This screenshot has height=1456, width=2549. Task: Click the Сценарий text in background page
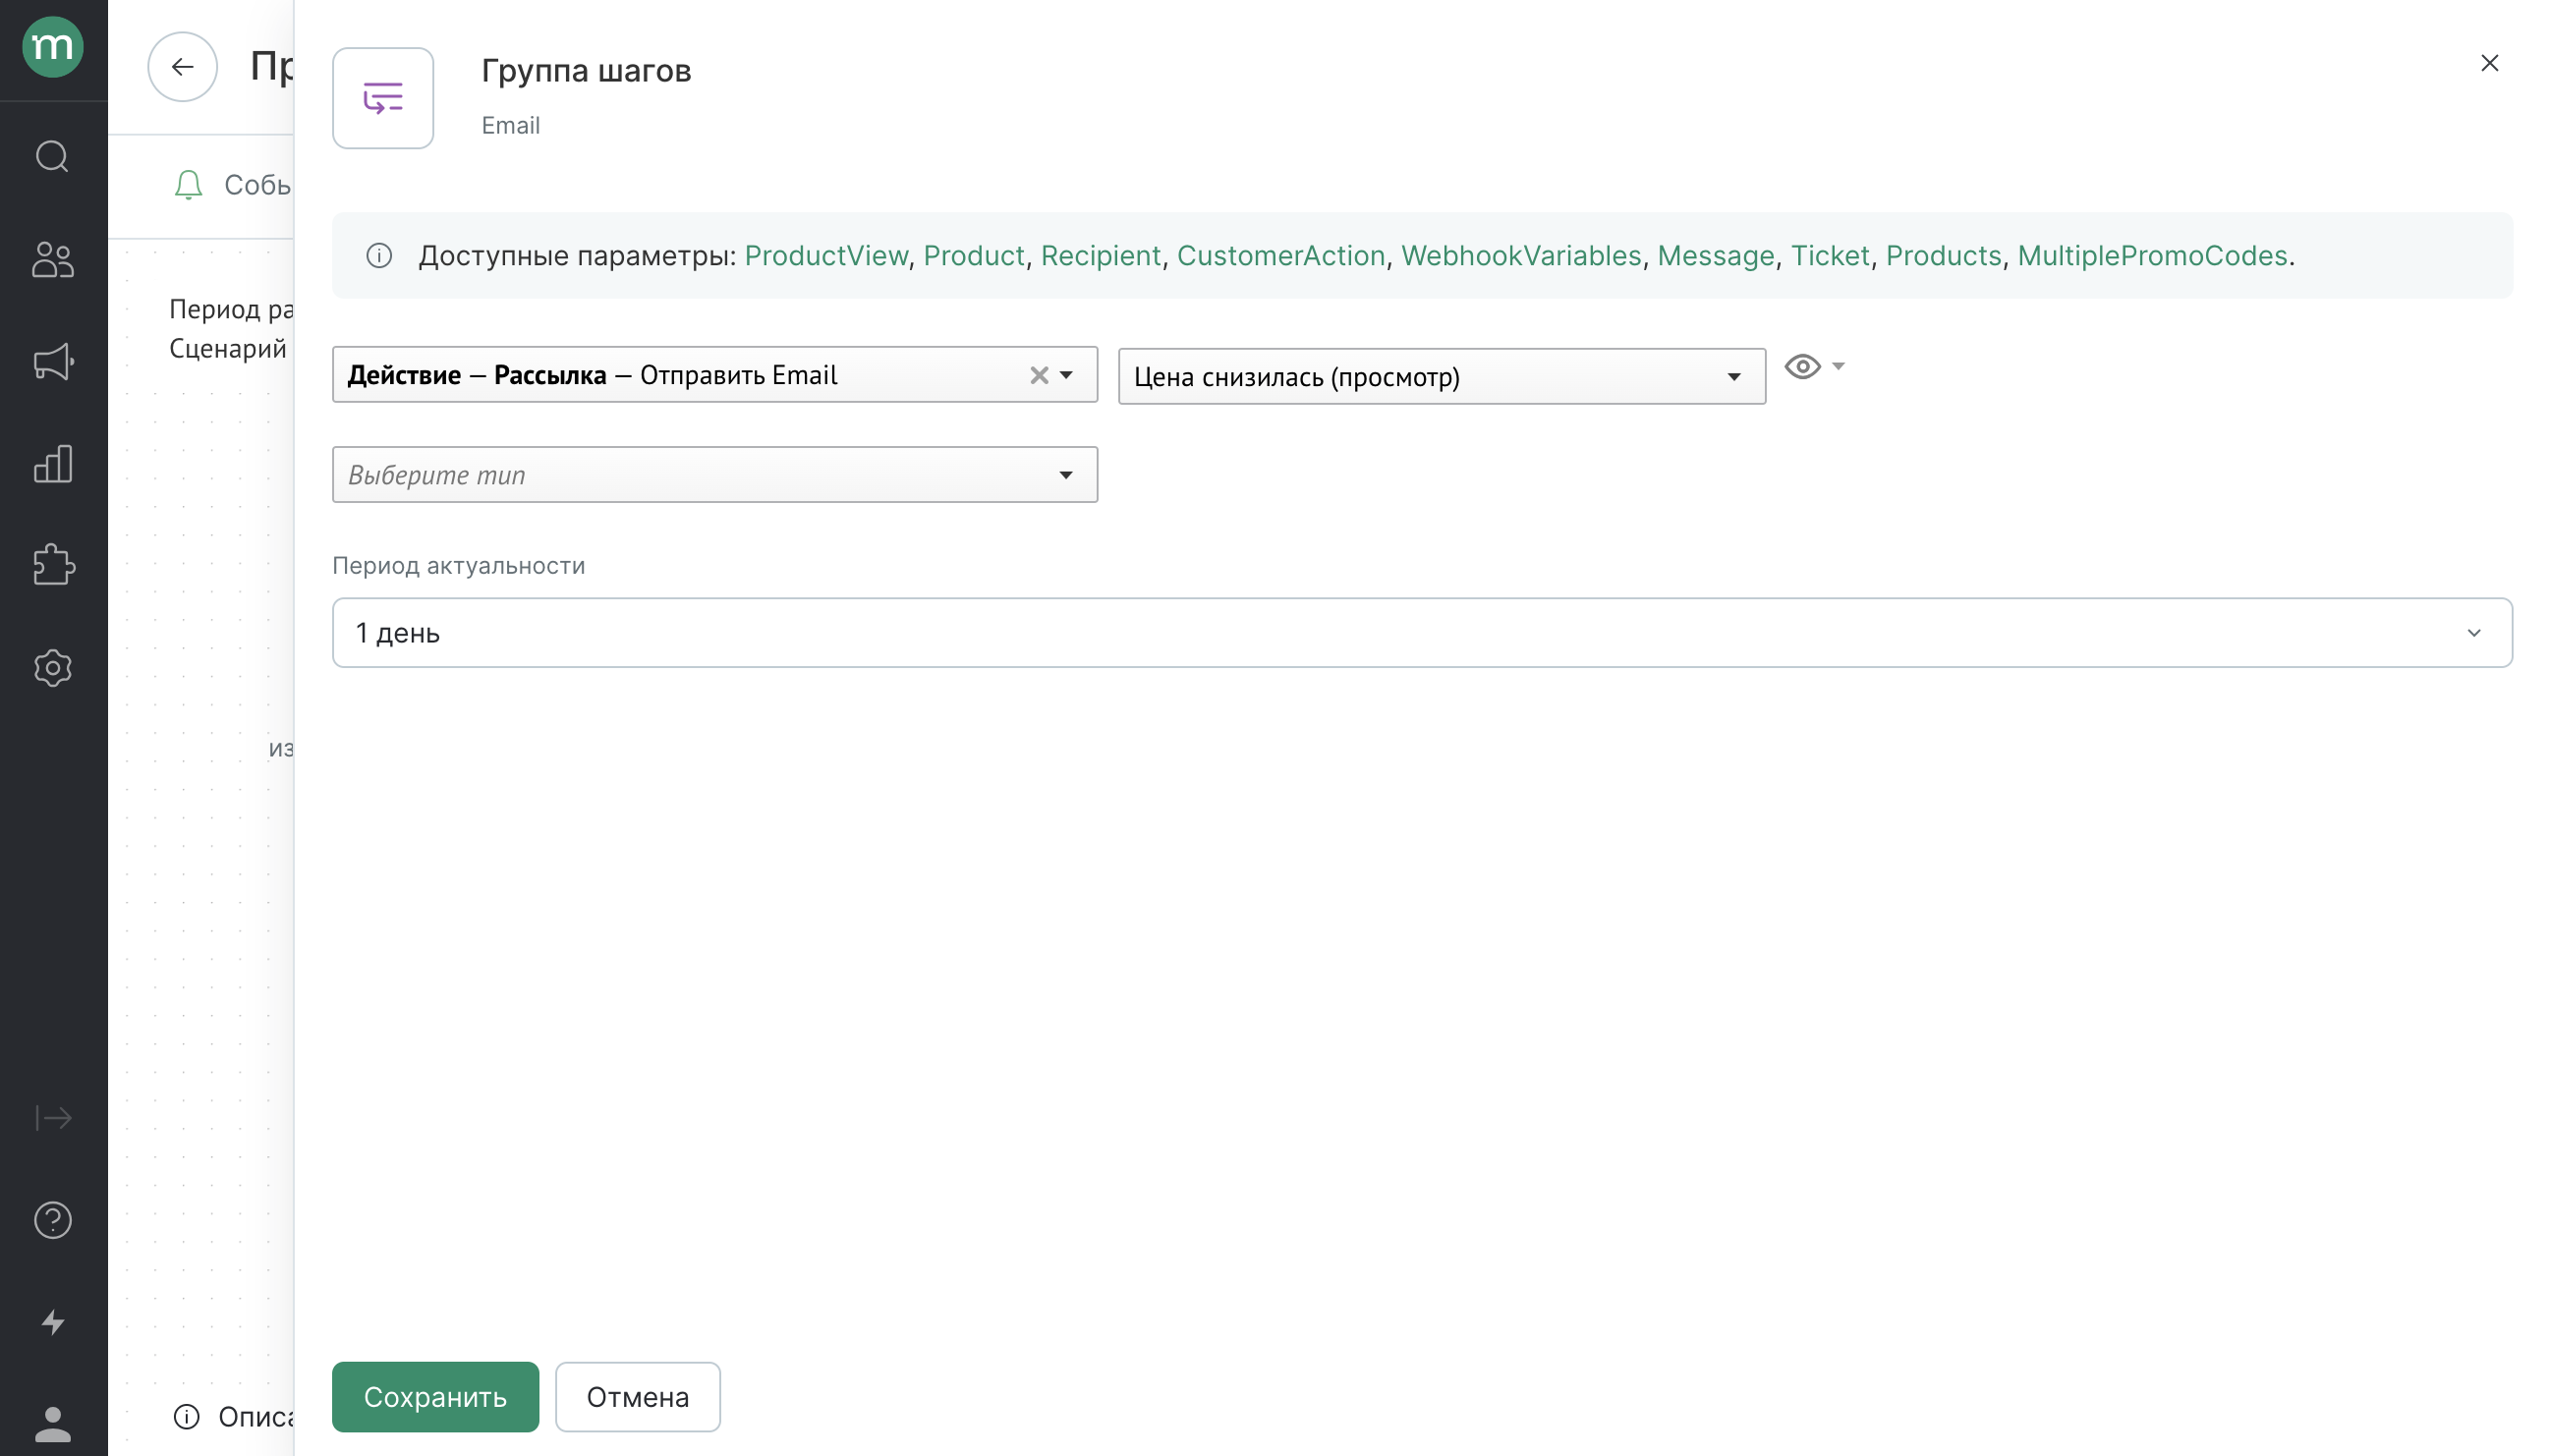point(227,349)
